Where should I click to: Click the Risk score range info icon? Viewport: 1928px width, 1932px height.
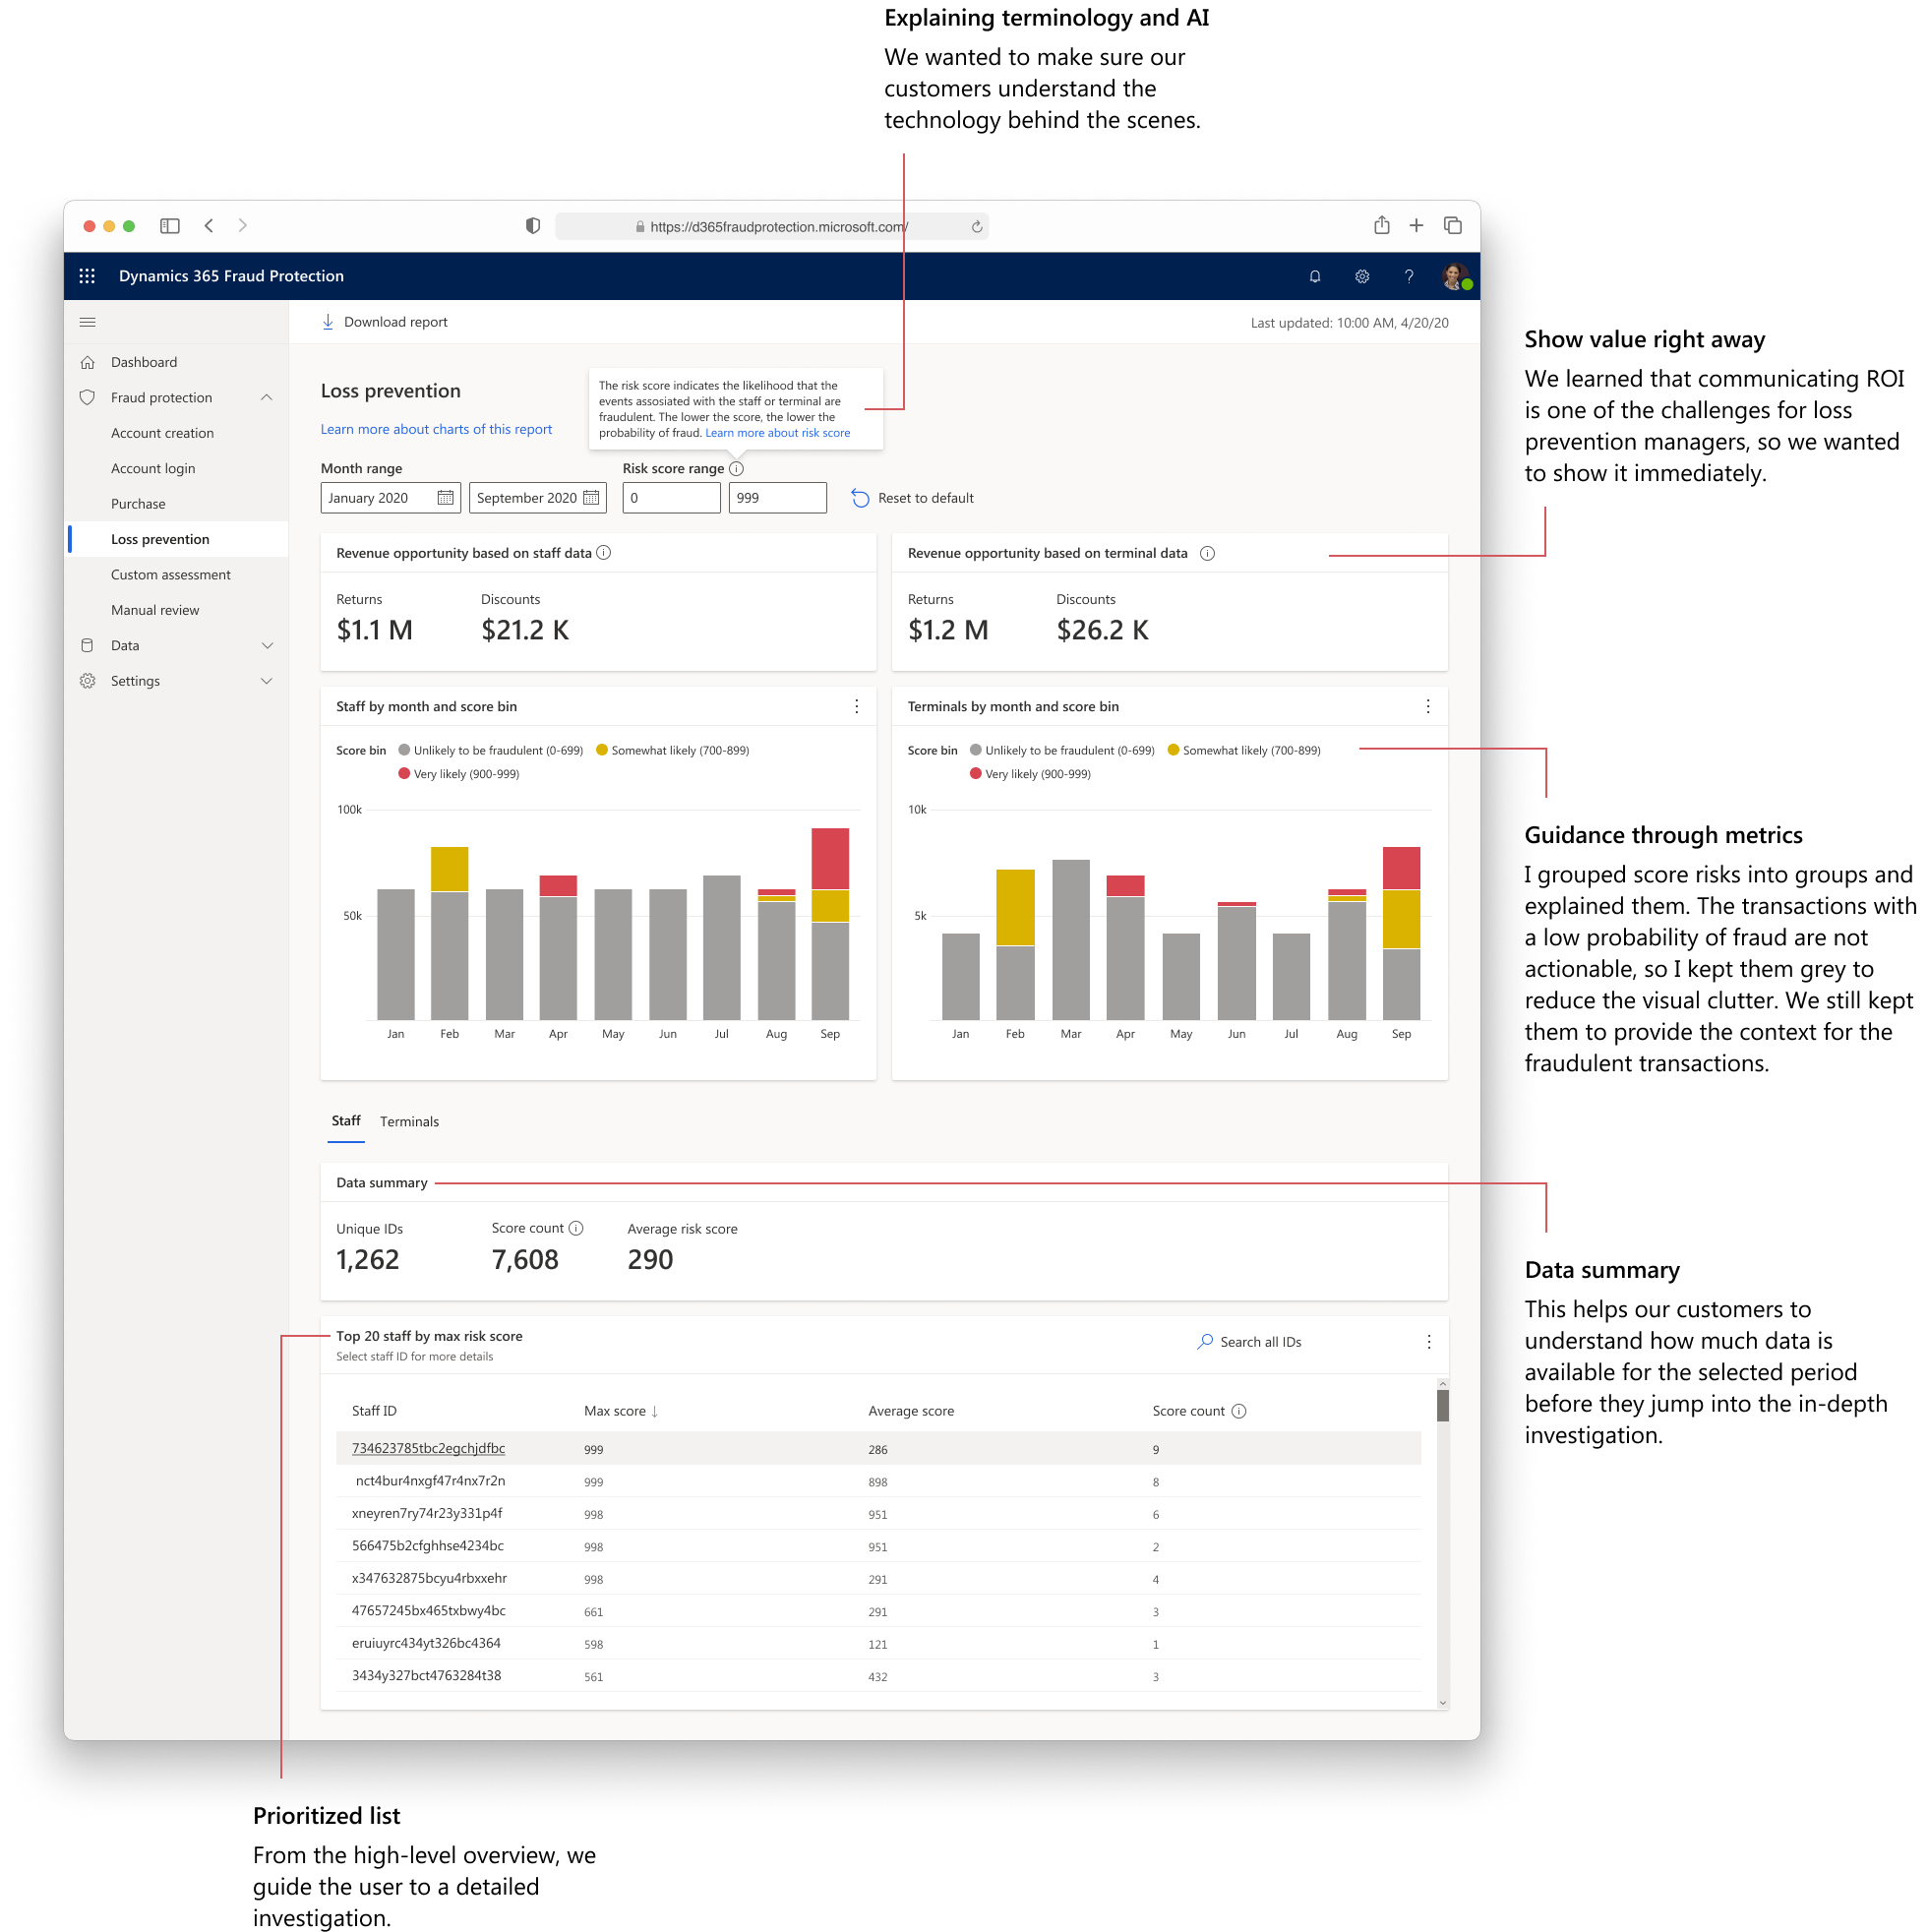click(x=736, y=469)
